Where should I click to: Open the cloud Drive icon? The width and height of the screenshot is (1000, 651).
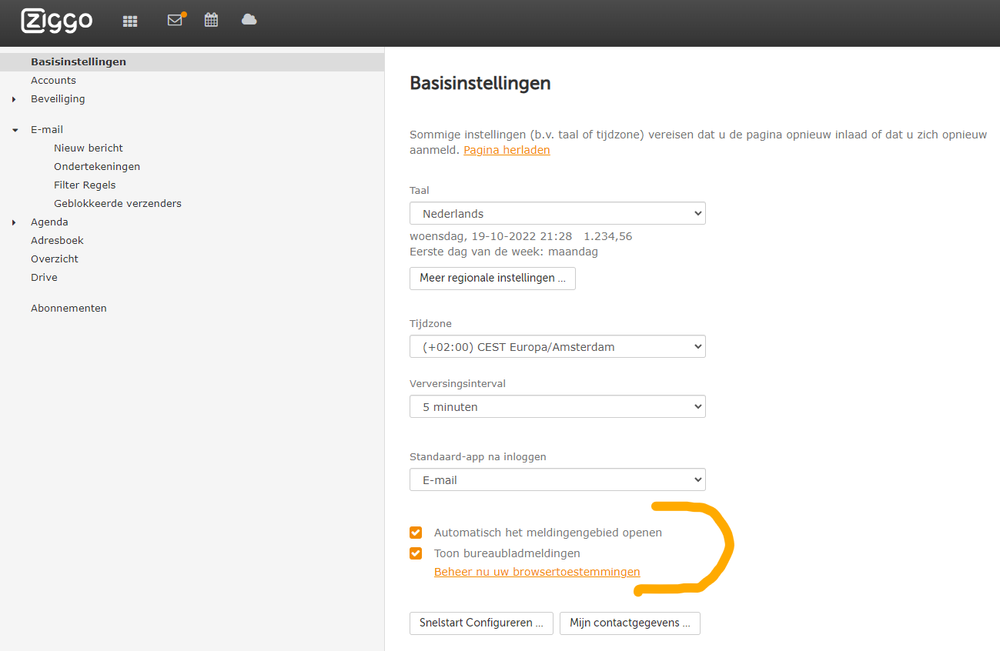click(x=249, y=20)
